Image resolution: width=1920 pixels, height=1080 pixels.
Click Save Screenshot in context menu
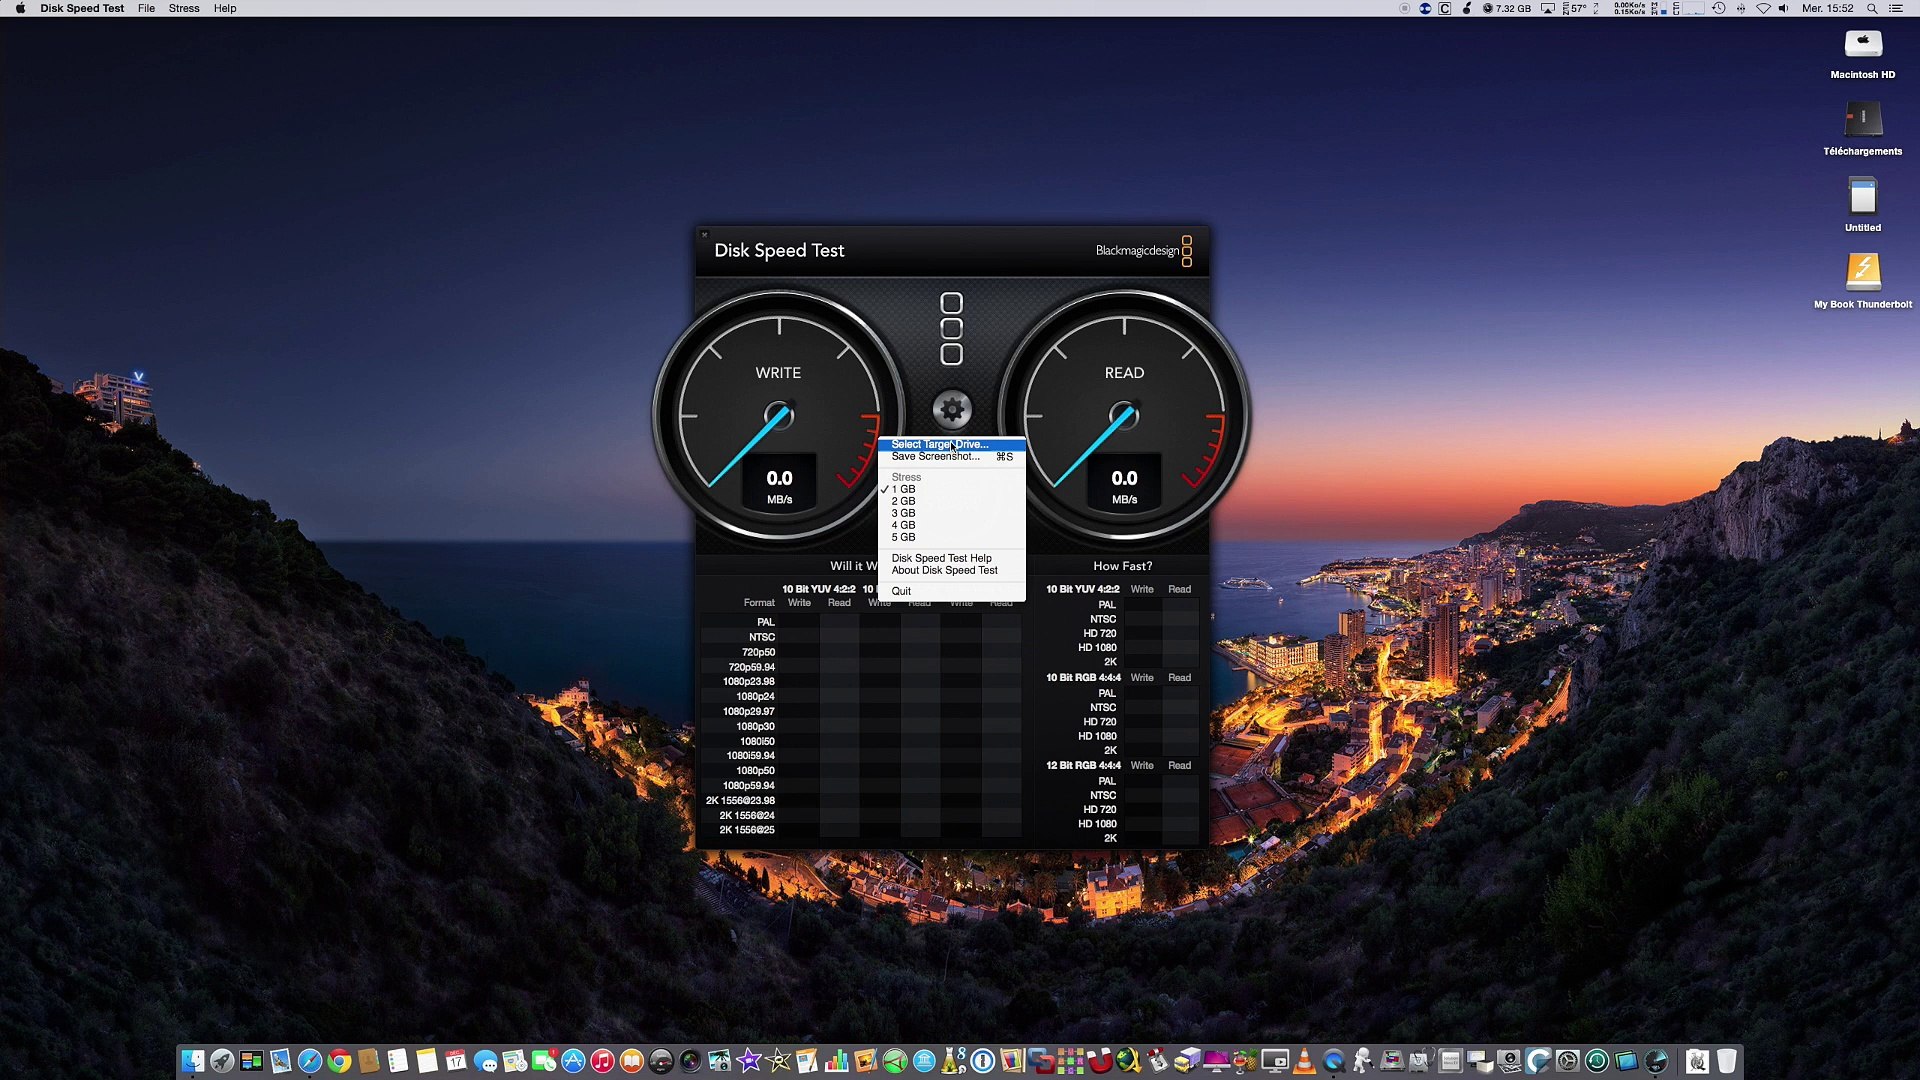click(935, 456)
